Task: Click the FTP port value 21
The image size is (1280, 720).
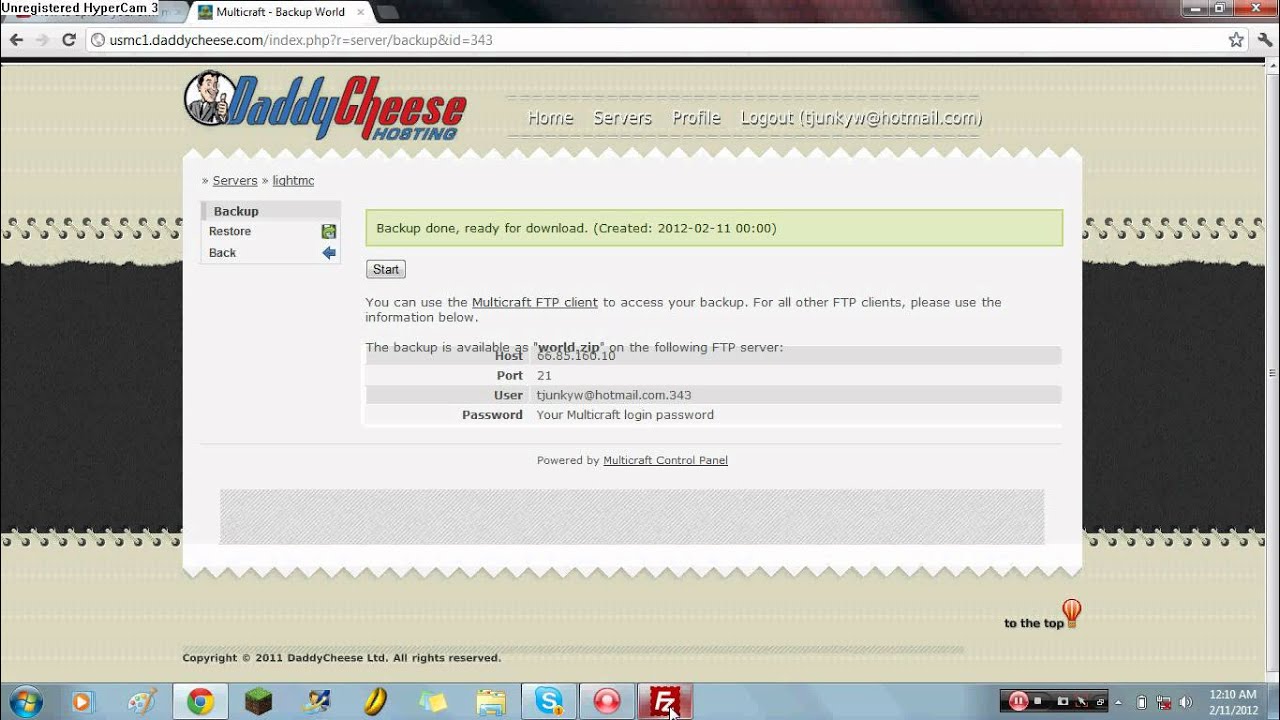Action: tap(544, 376)
